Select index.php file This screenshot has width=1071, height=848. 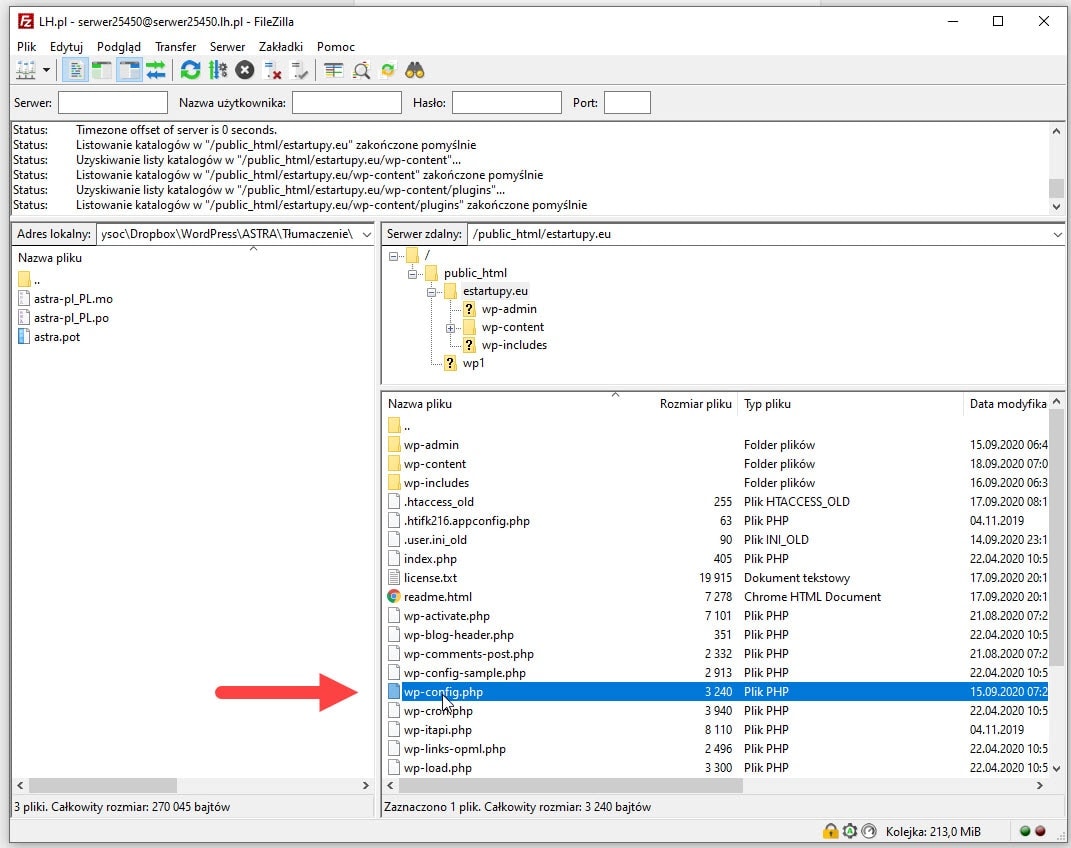click(430, 559)
